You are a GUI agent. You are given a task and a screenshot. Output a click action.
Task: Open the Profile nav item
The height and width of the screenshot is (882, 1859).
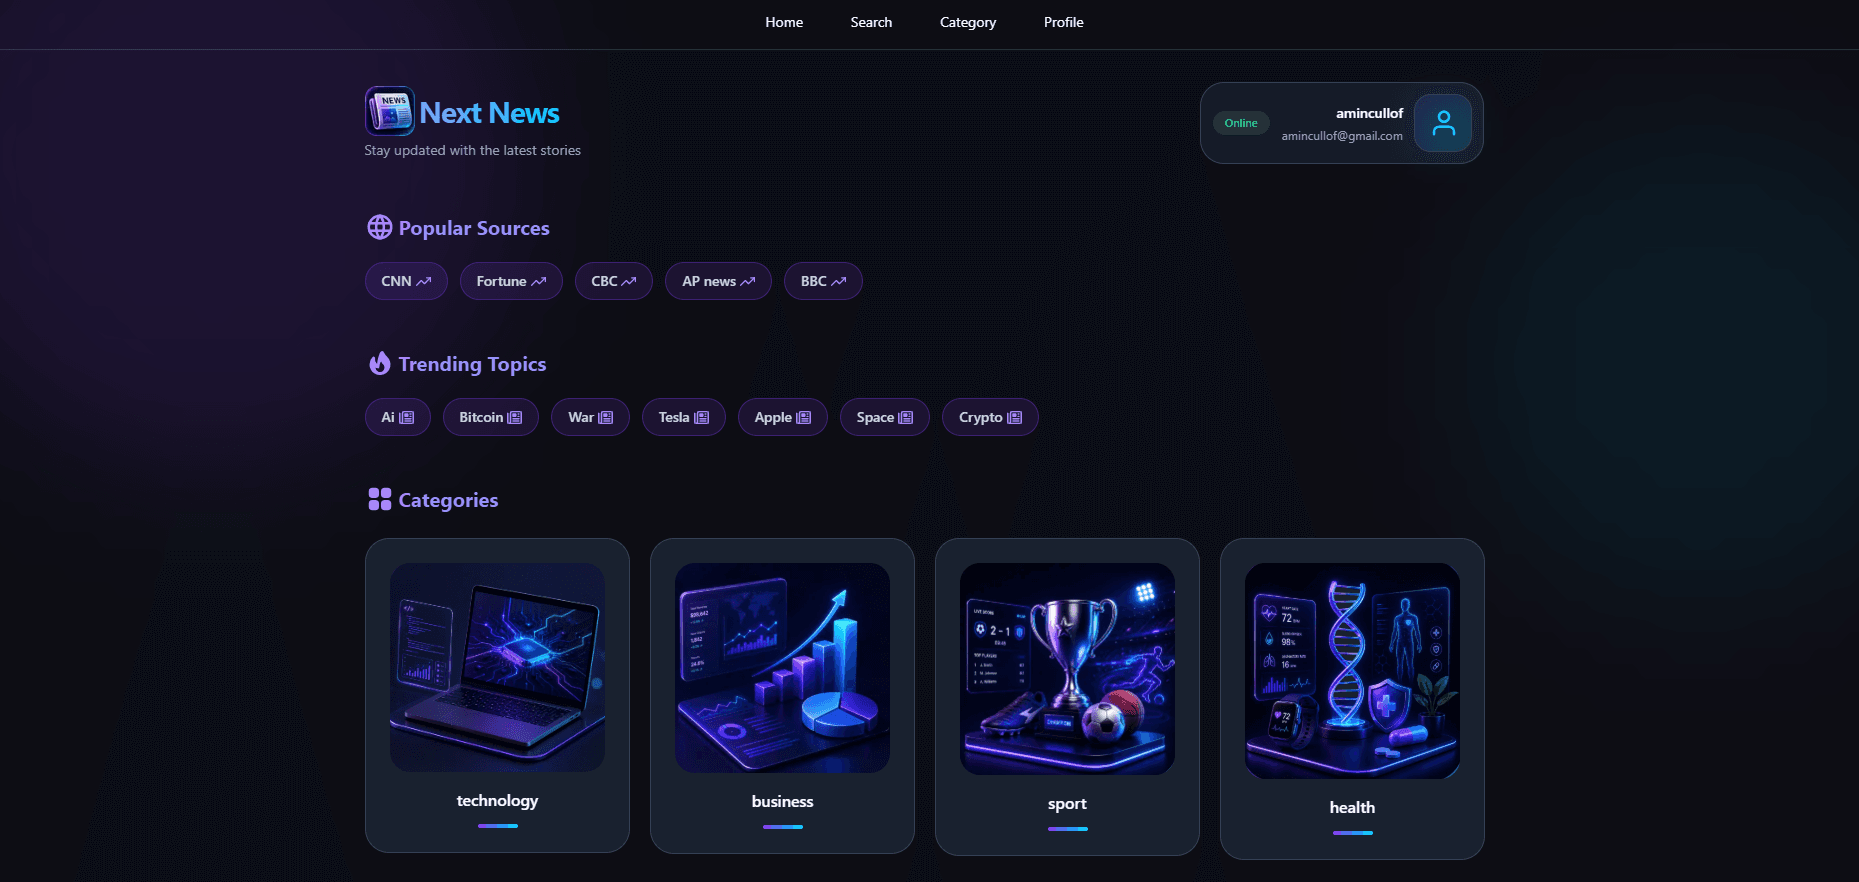pyautogui.click(x=1063, y=22)
